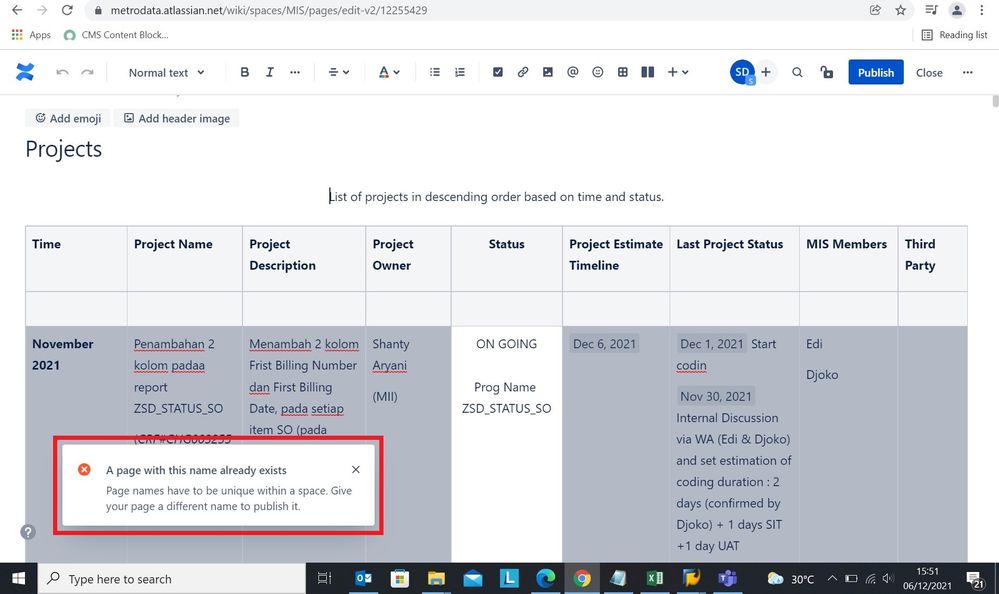Image resolution: width=999 pixels, height=594 pixels.
Task: Click Add emoji button
Action: [68, 118]
